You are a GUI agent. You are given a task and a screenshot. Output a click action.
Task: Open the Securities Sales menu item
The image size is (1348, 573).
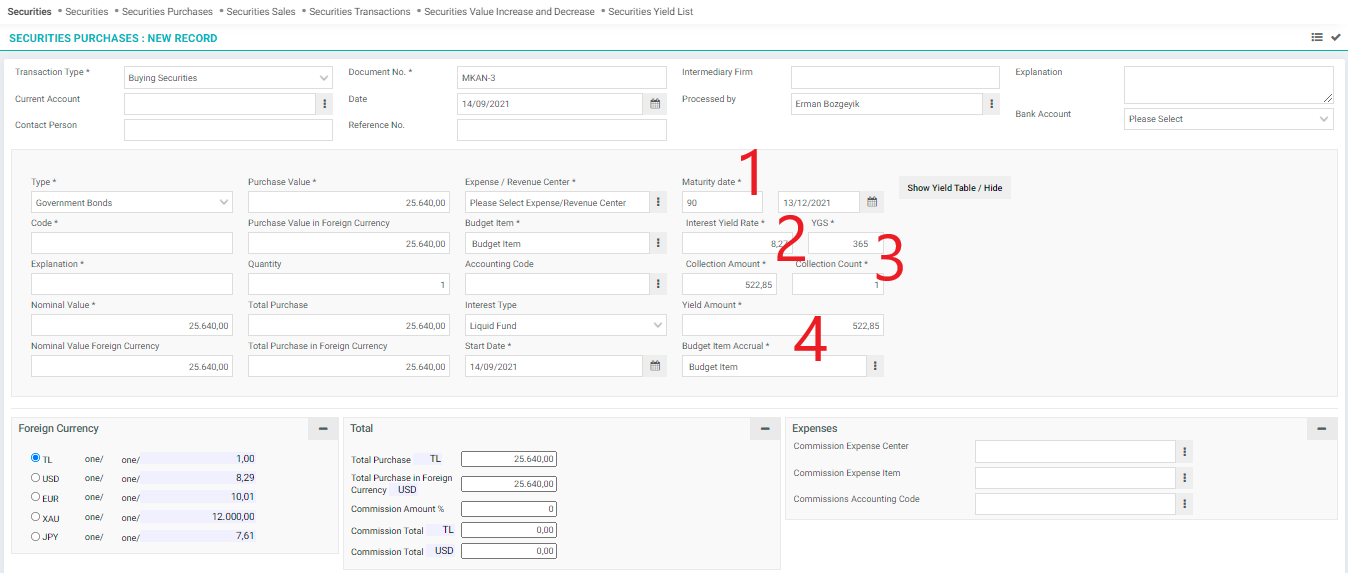[261, 12]
